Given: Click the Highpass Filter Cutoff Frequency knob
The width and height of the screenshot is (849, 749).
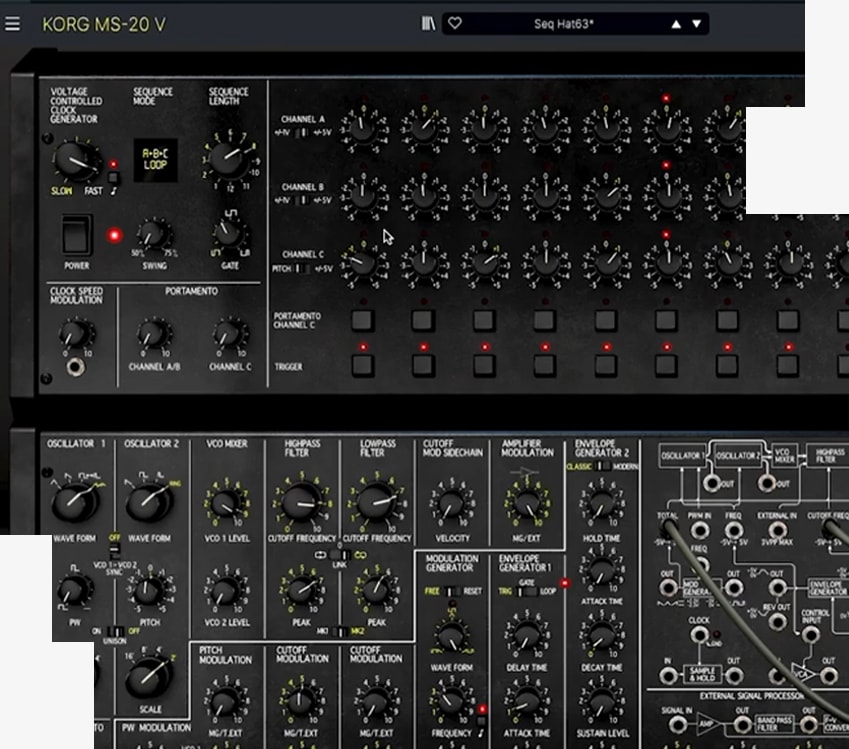Looking at the screenshot, I should coord(302,502).
